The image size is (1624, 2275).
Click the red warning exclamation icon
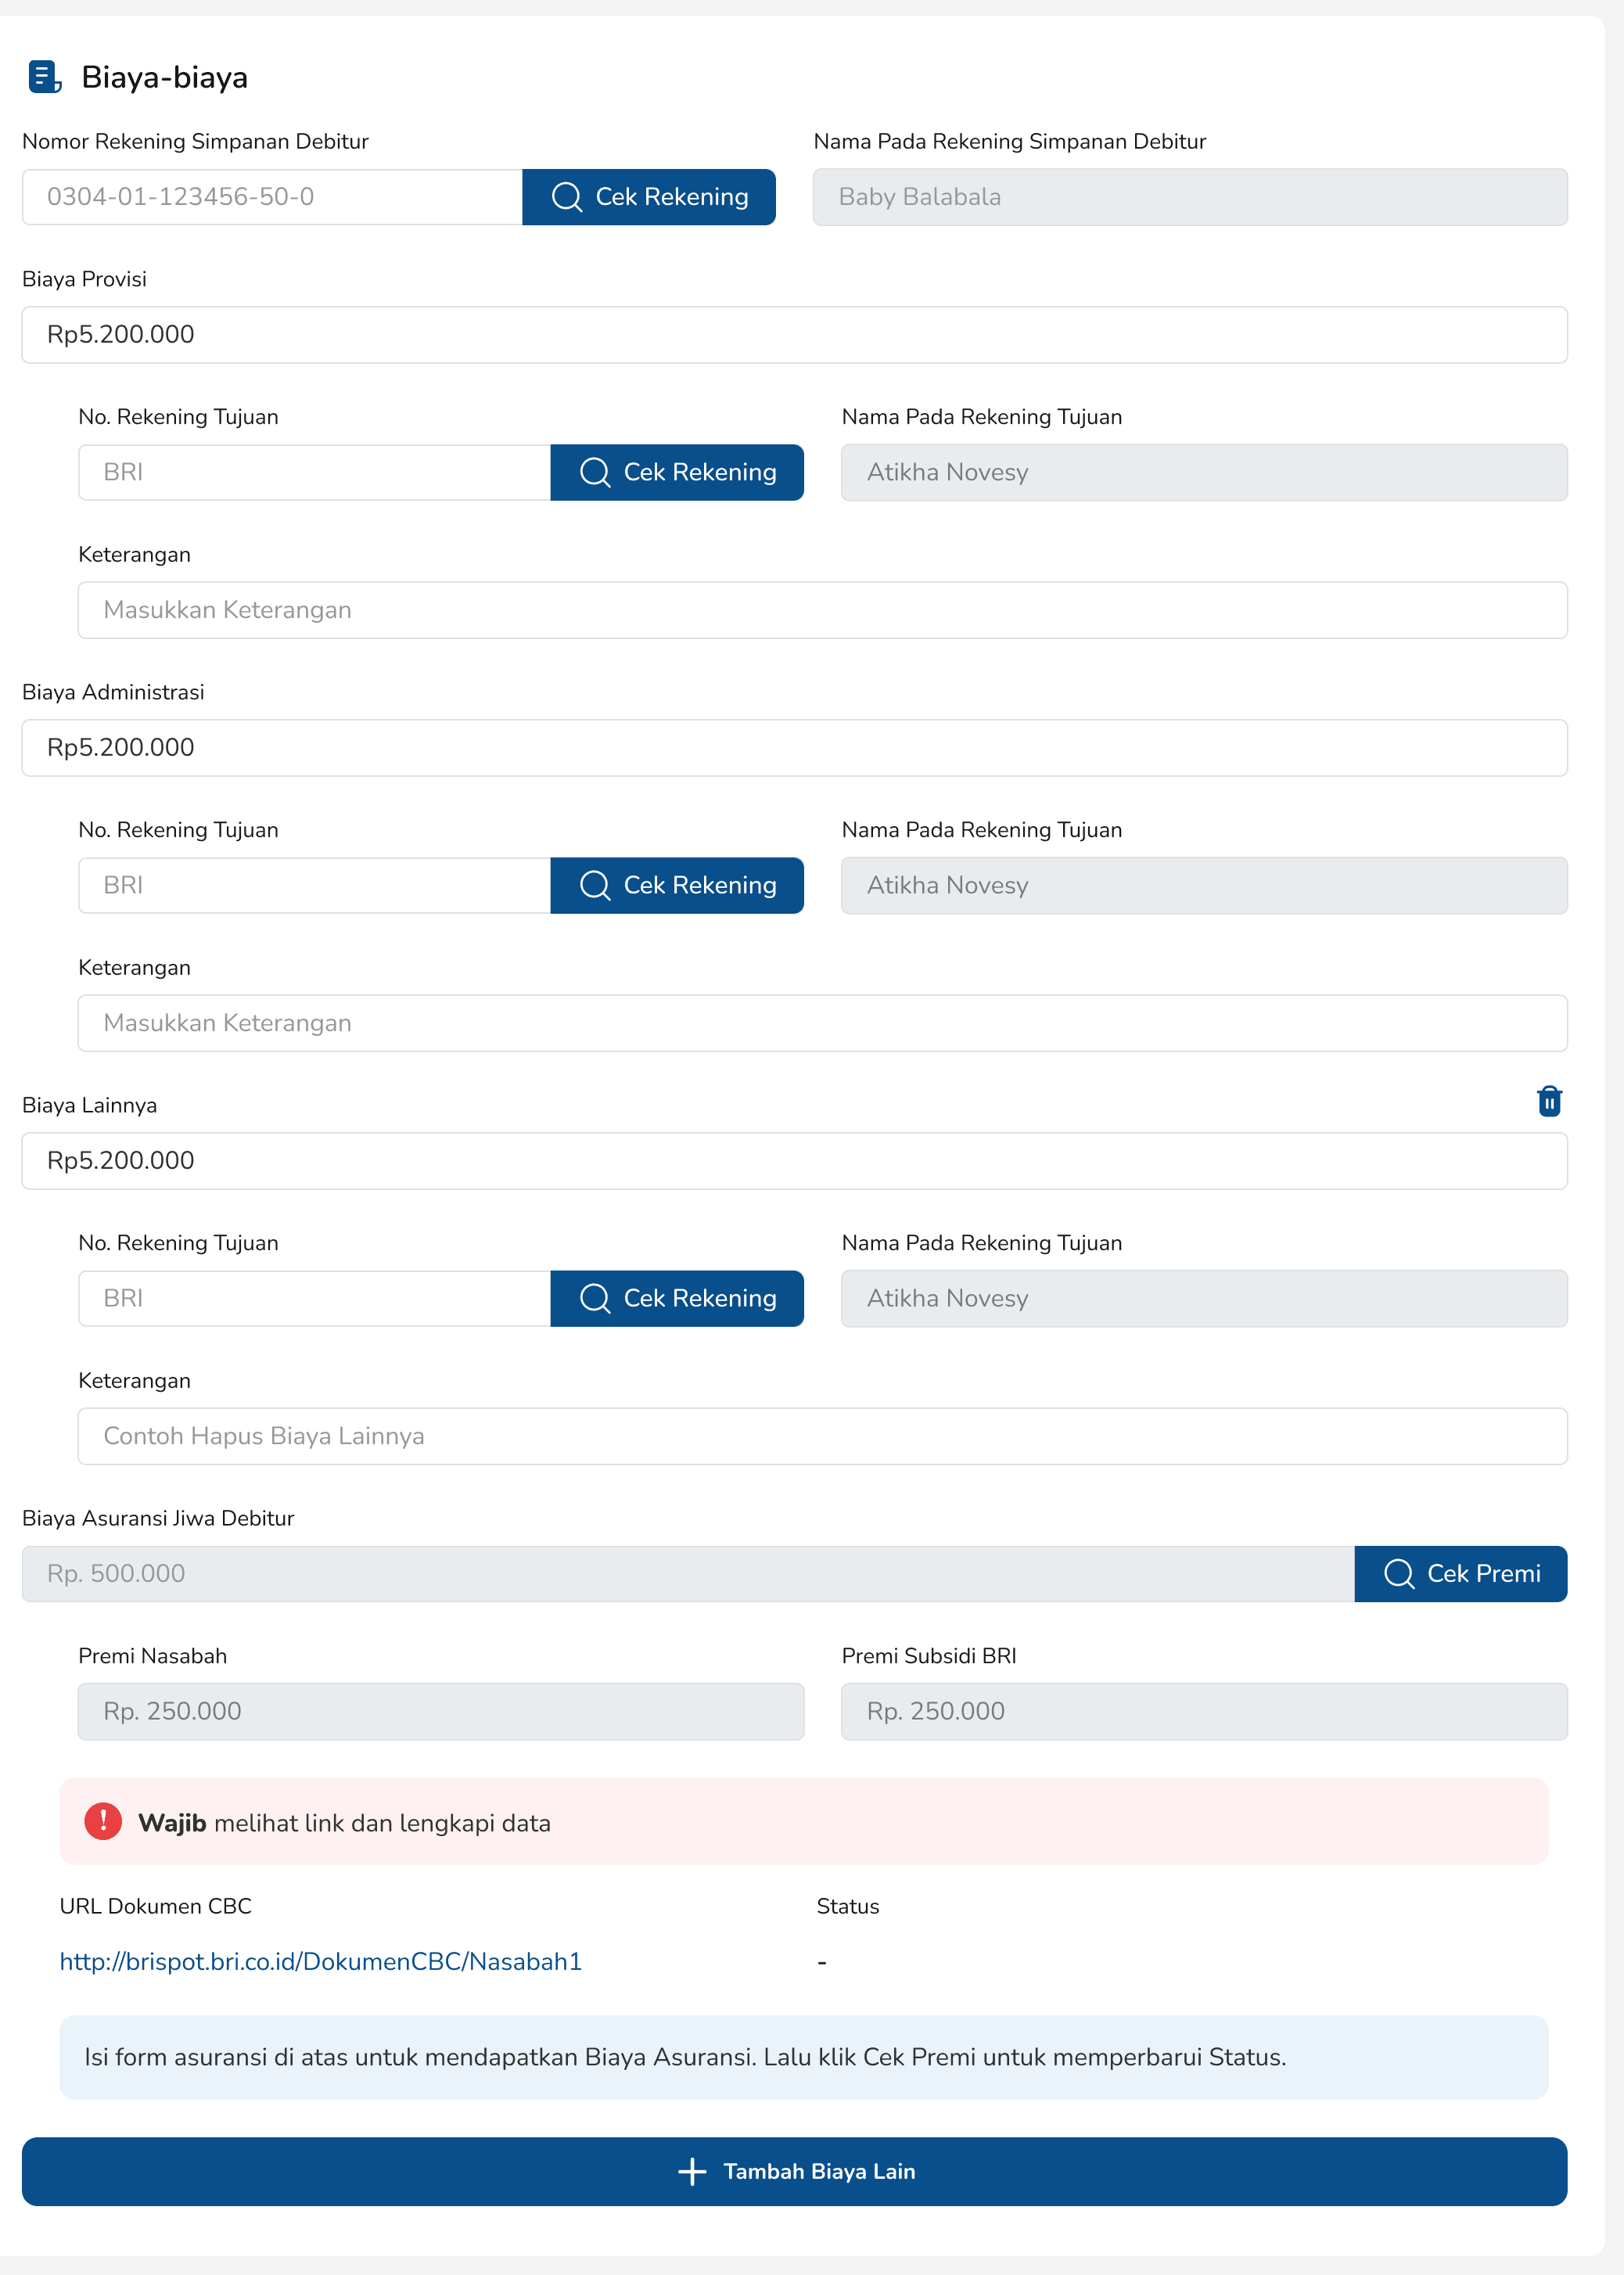(x=103, y=1821)
